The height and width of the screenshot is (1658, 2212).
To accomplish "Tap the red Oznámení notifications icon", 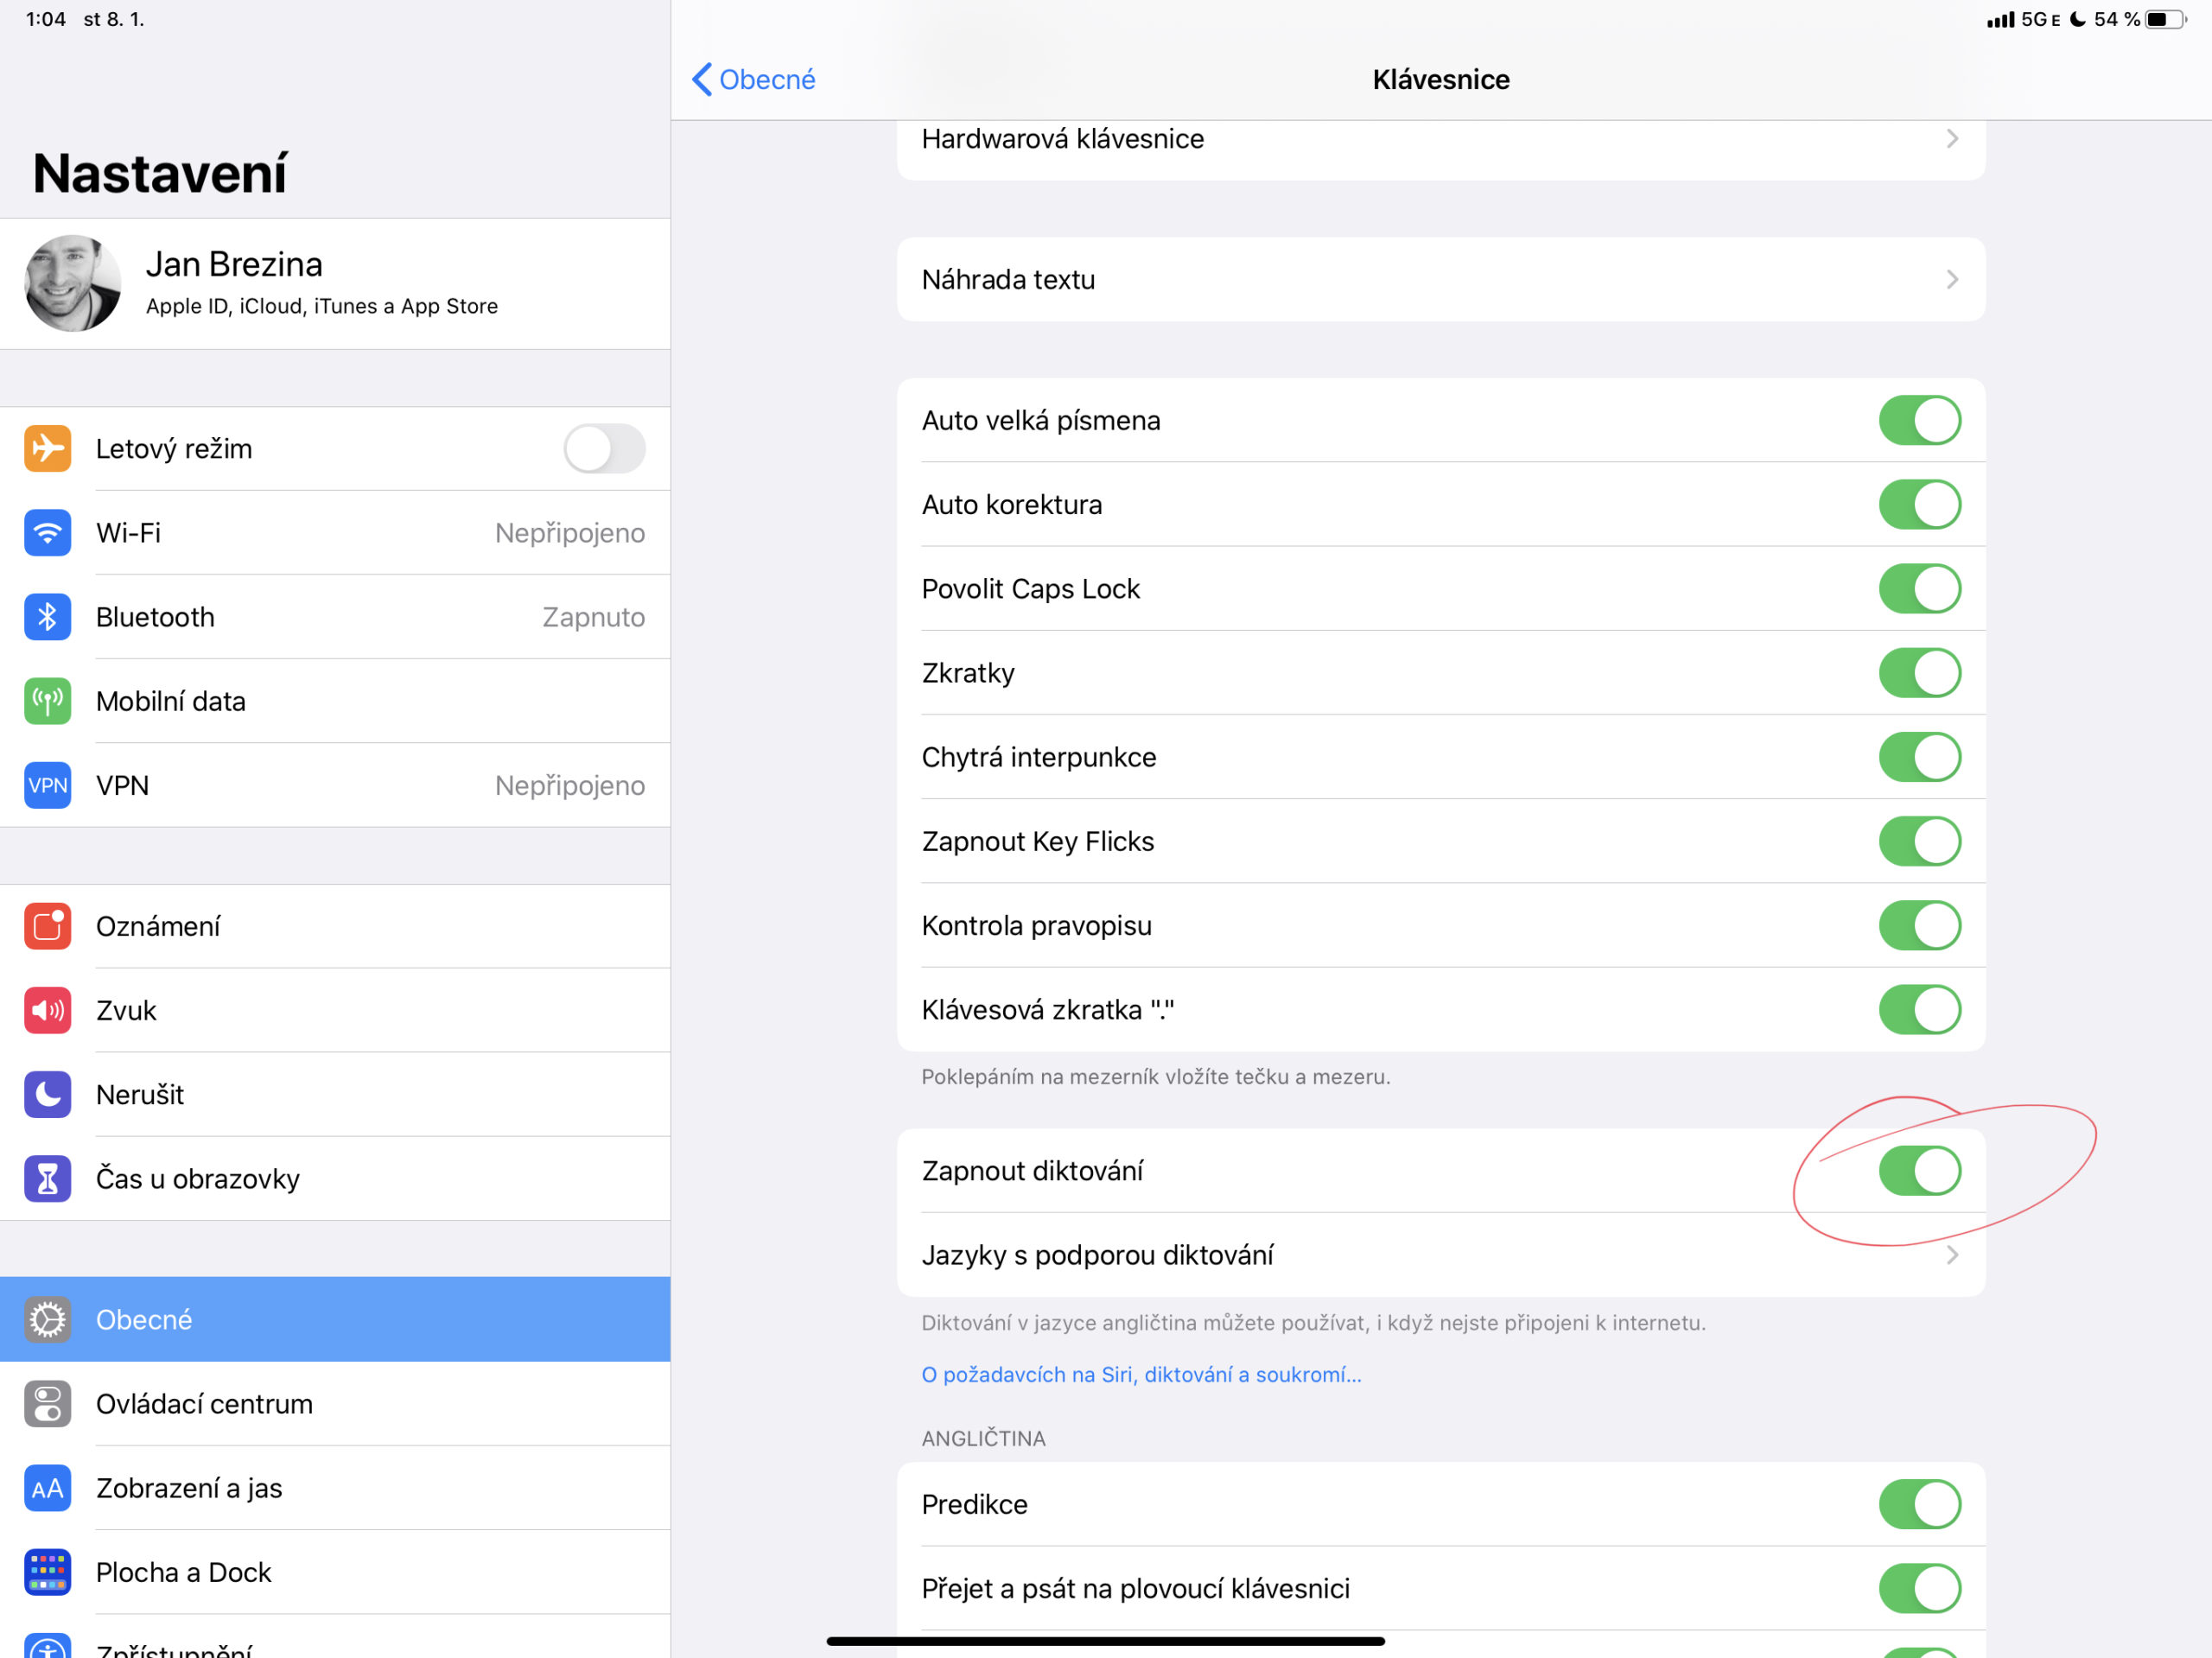I will pos(47,926).
